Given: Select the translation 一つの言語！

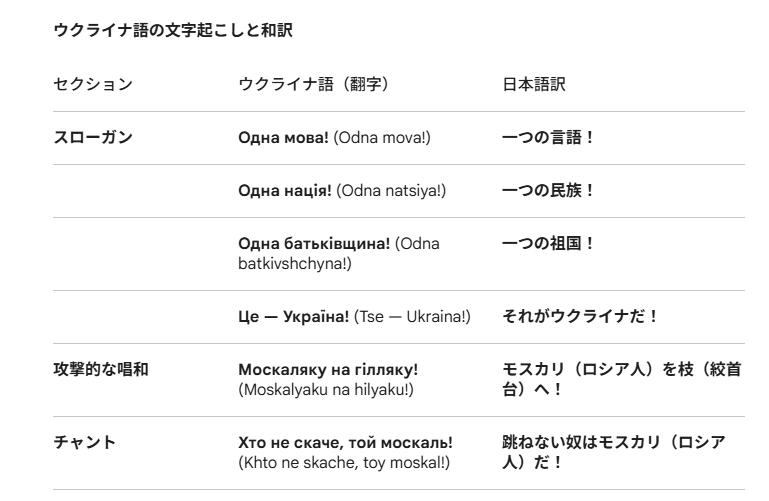Looking at the screenshot, I should point(548,137).
